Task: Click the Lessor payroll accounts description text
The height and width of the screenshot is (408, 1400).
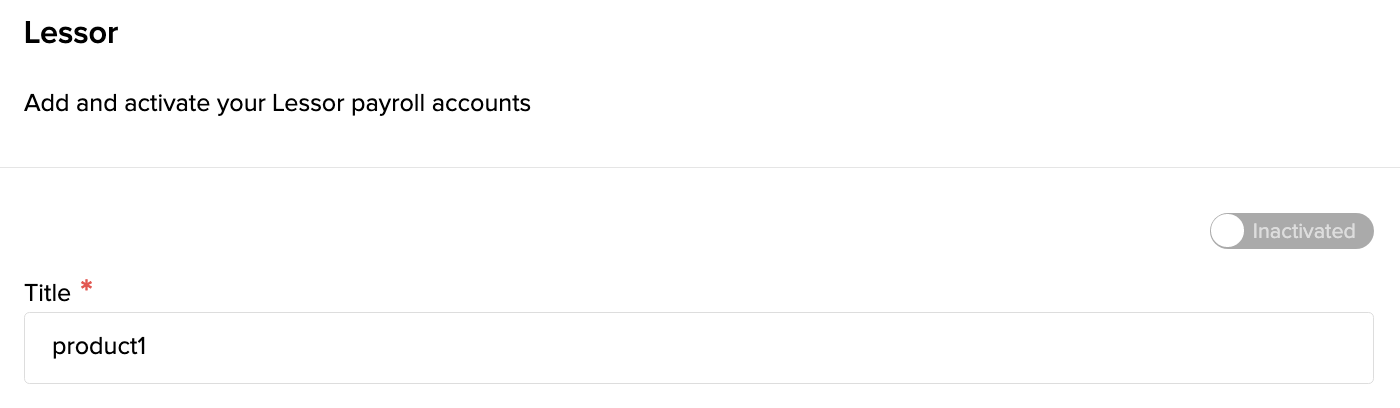Action: coord(277,103)
